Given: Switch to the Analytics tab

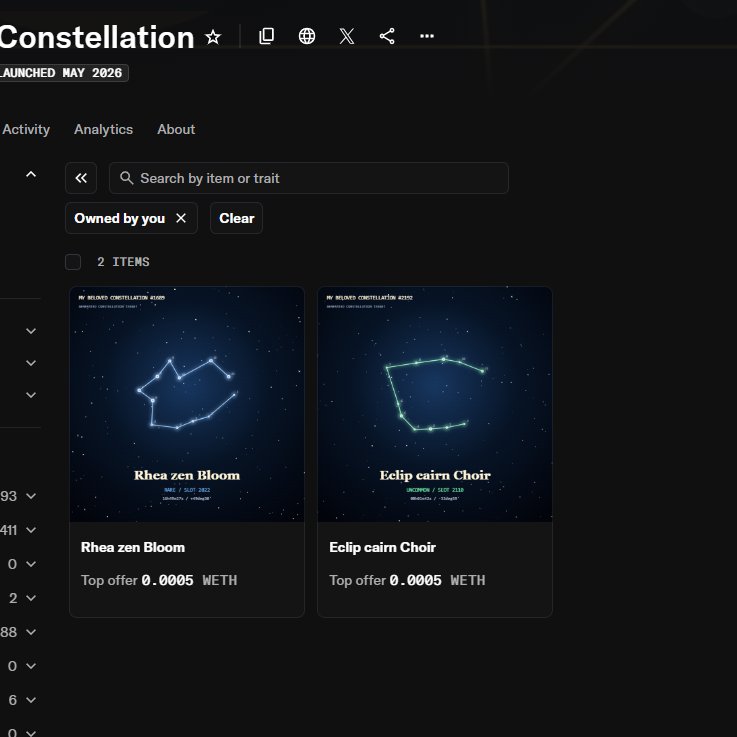Looking at the screenshot, I should click(103, 129).
